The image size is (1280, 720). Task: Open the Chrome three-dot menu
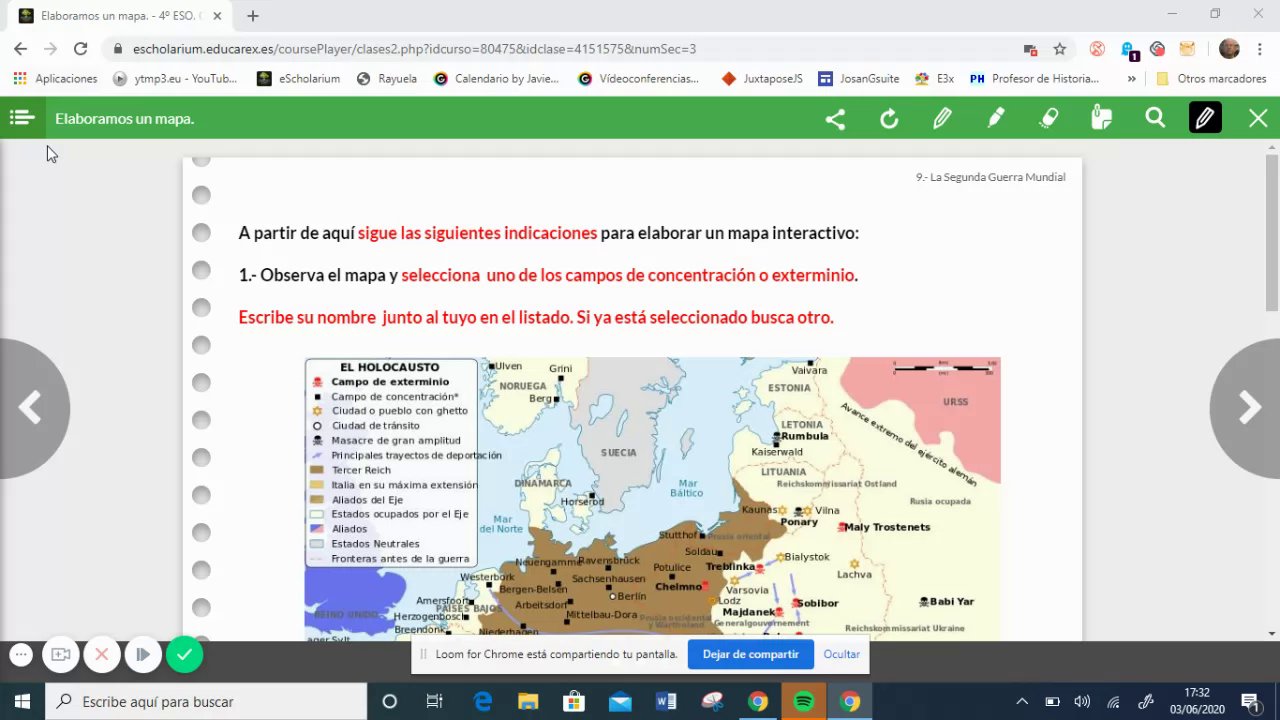(1259, 49)
